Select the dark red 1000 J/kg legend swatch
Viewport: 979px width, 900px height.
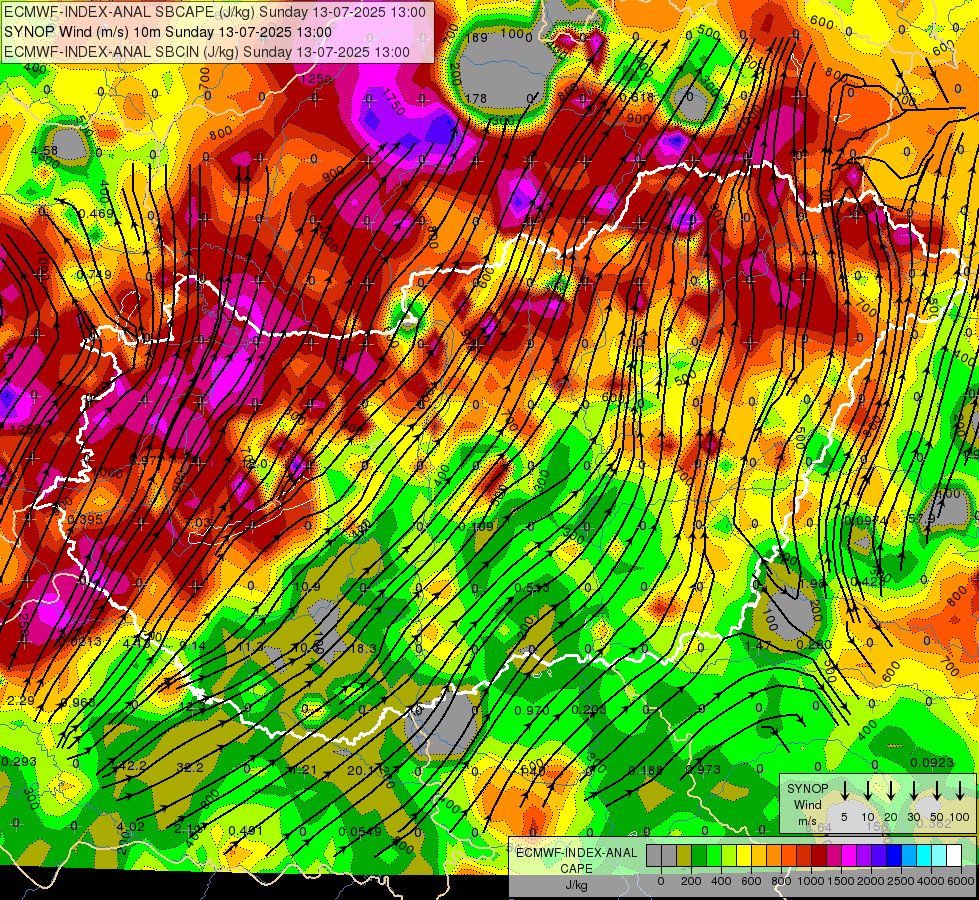click(x=819, y=856)
